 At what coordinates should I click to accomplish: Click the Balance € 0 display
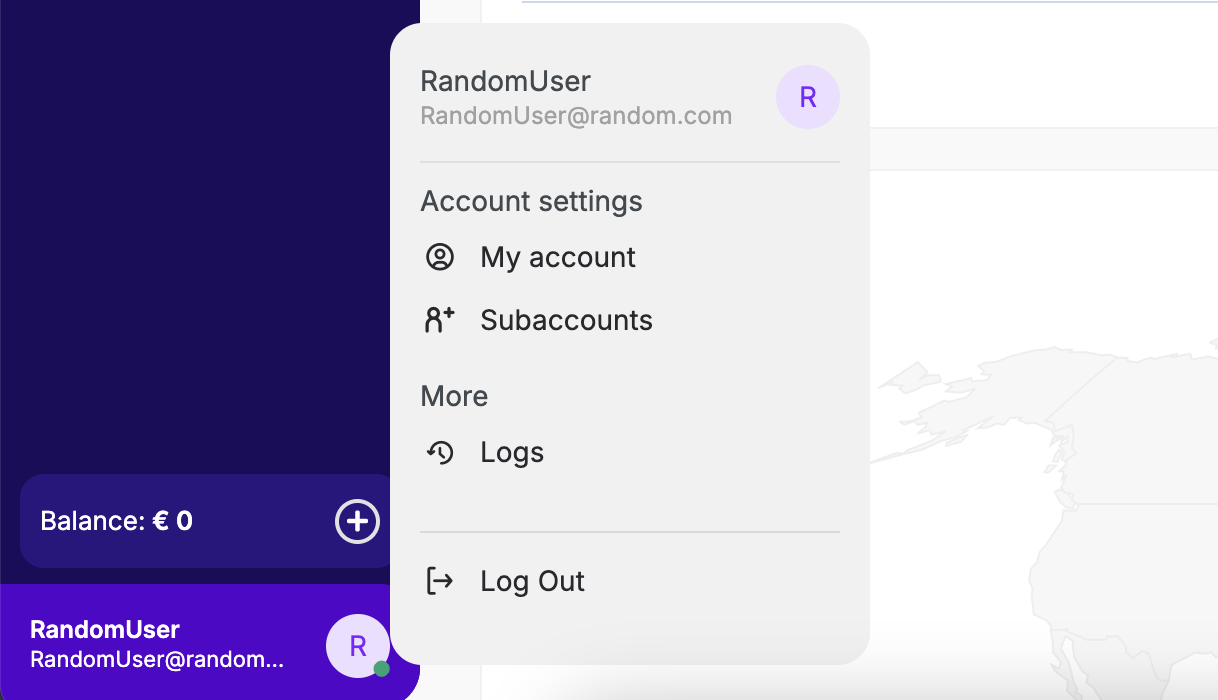coord(116,521)
